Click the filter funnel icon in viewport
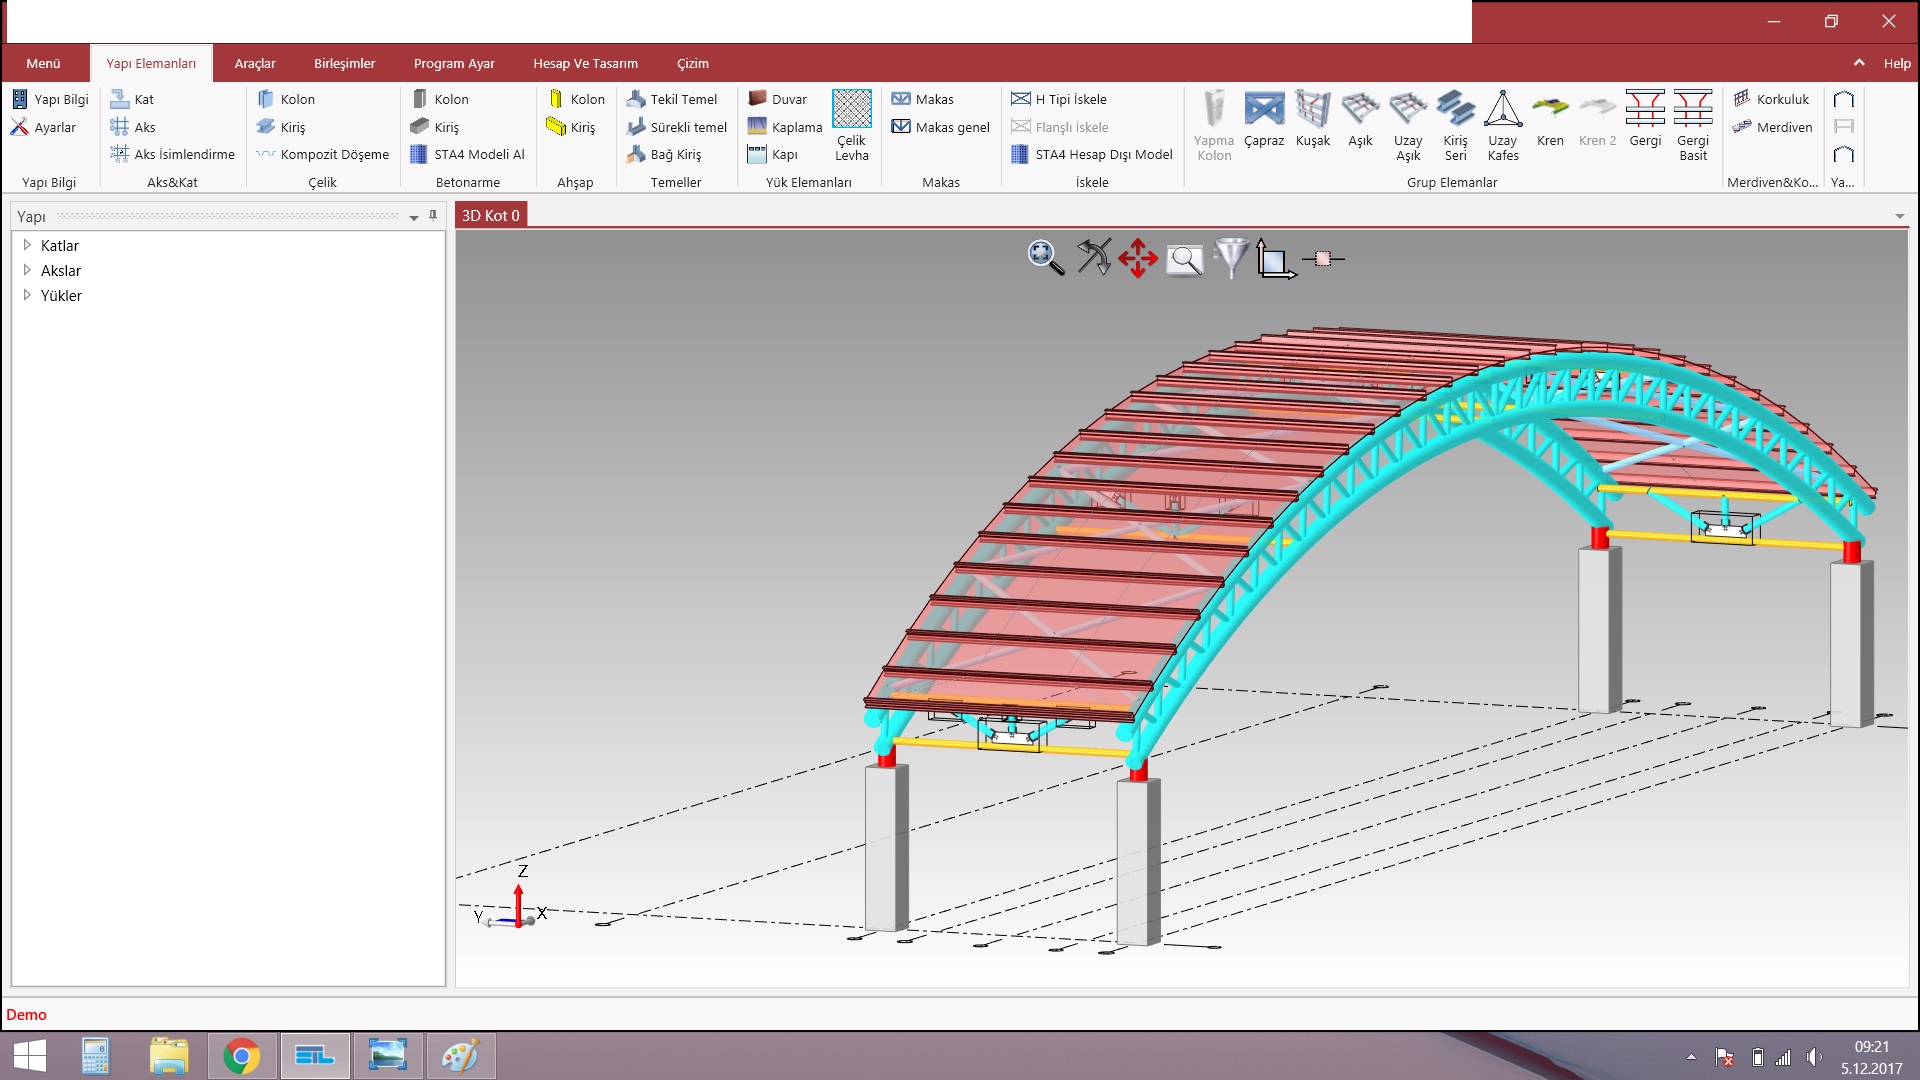The image size is (1920, 1080). pyautogui.click(x=1231, y=258)
